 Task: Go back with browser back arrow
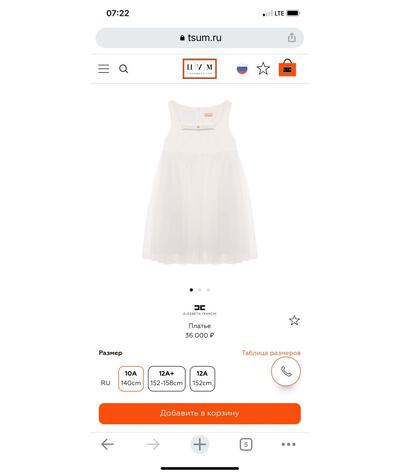tap(107, 444)
